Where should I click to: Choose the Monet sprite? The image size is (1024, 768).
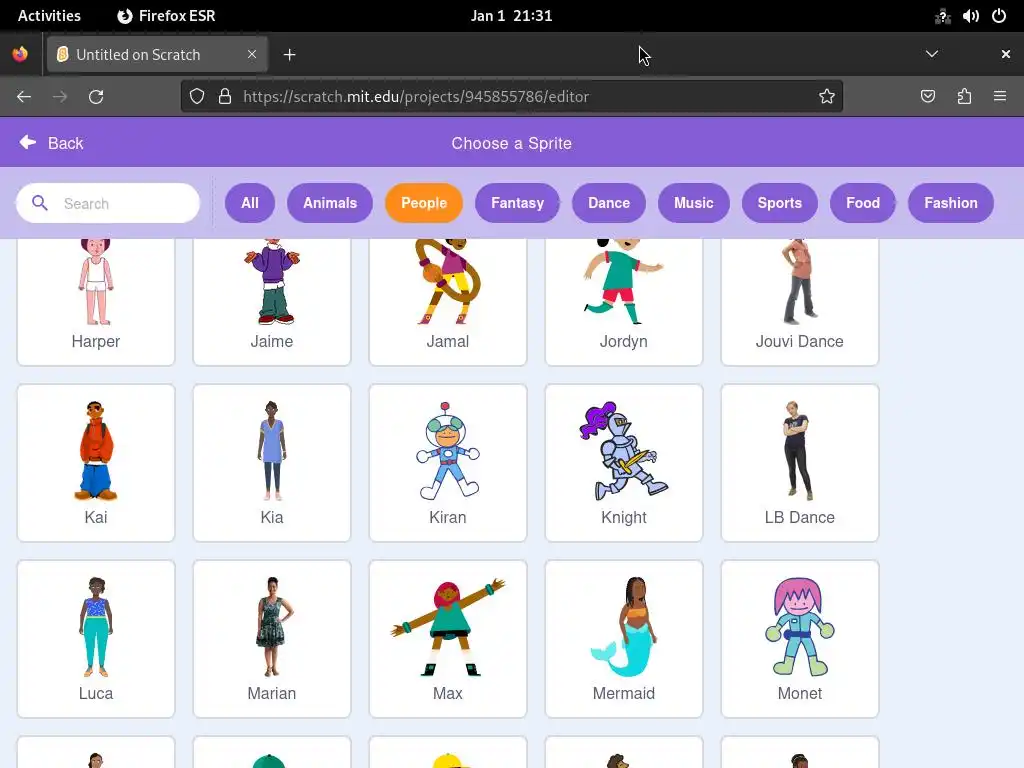click(x=800, y=639)
